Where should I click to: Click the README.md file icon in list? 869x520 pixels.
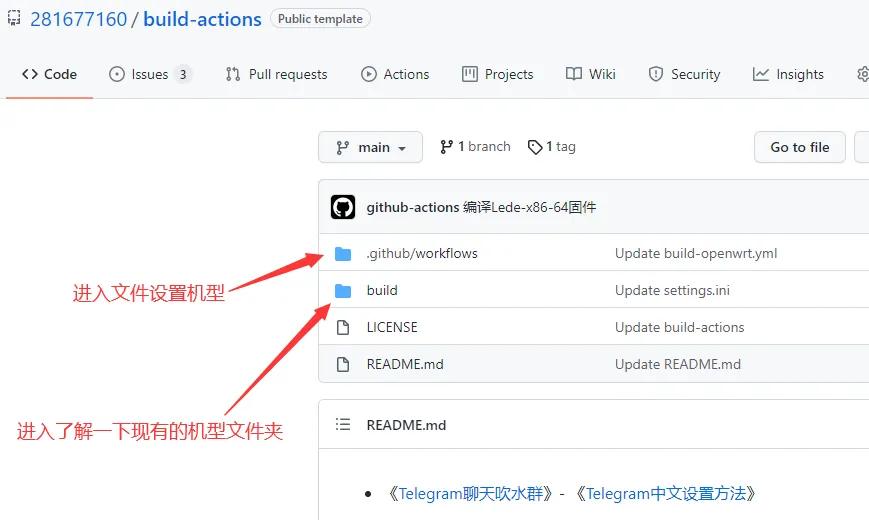(343, 365)
